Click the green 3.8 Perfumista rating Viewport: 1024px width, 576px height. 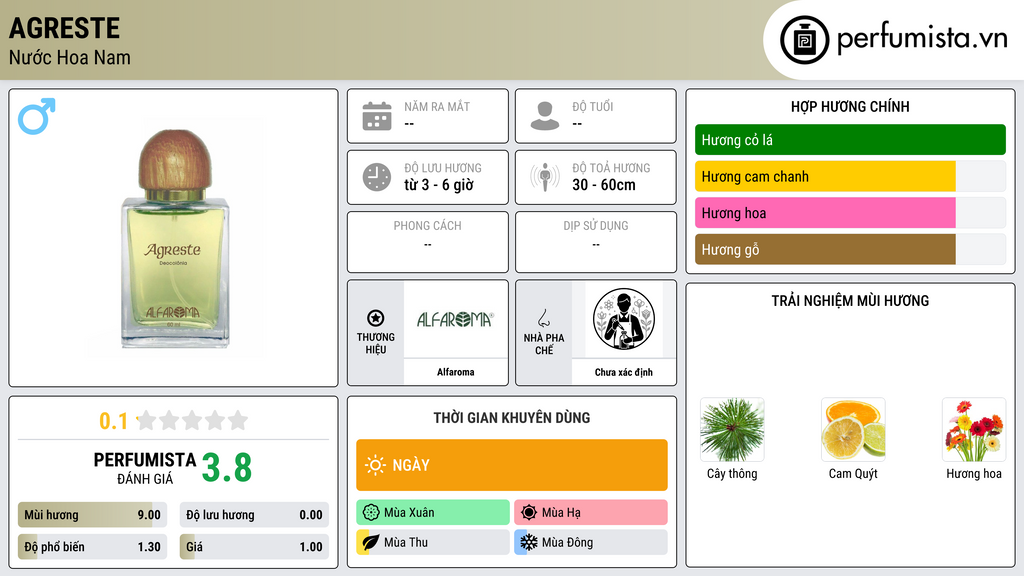[227, 468]
